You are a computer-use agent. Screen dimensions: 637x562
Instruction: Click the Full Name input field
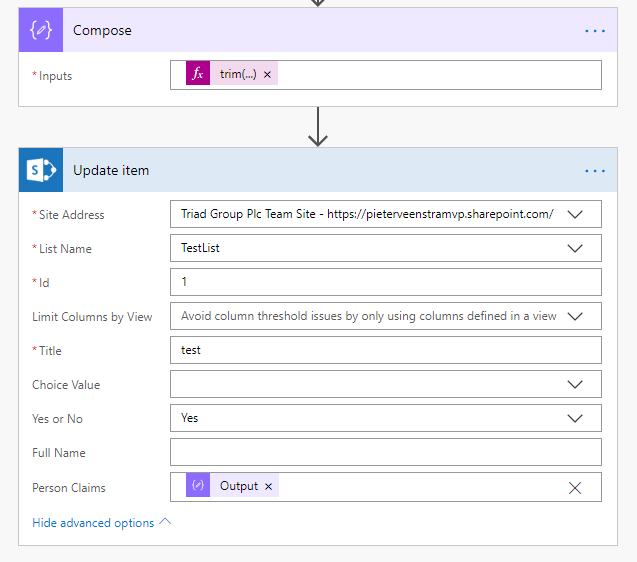(x=386, y=452)
